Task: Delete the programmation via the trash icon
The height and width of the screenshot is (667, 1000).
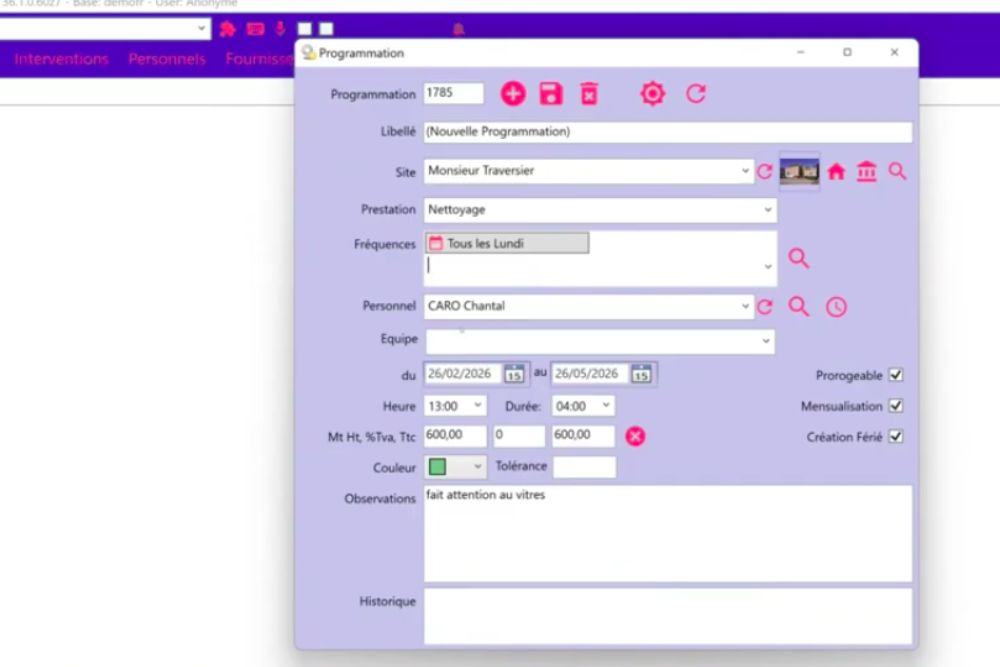Action: (x=590, y=93)
